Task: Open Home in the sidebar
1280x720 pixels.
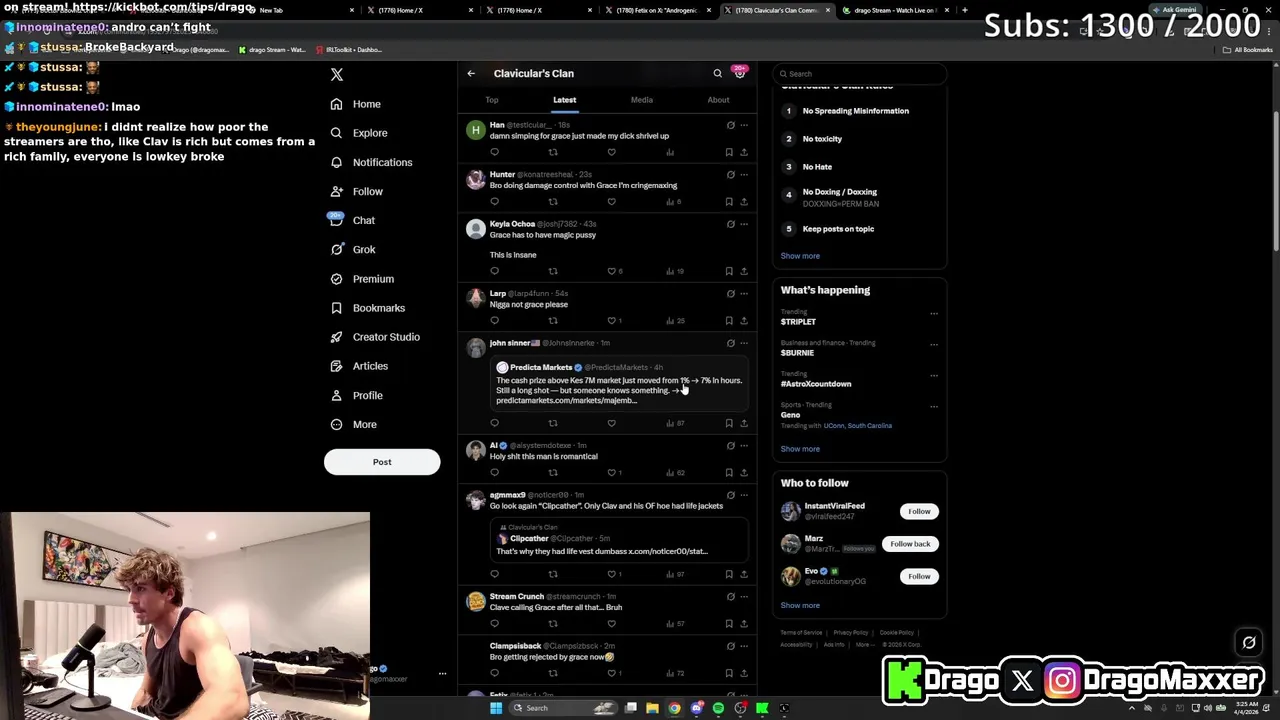Action: tap(355, 104)
